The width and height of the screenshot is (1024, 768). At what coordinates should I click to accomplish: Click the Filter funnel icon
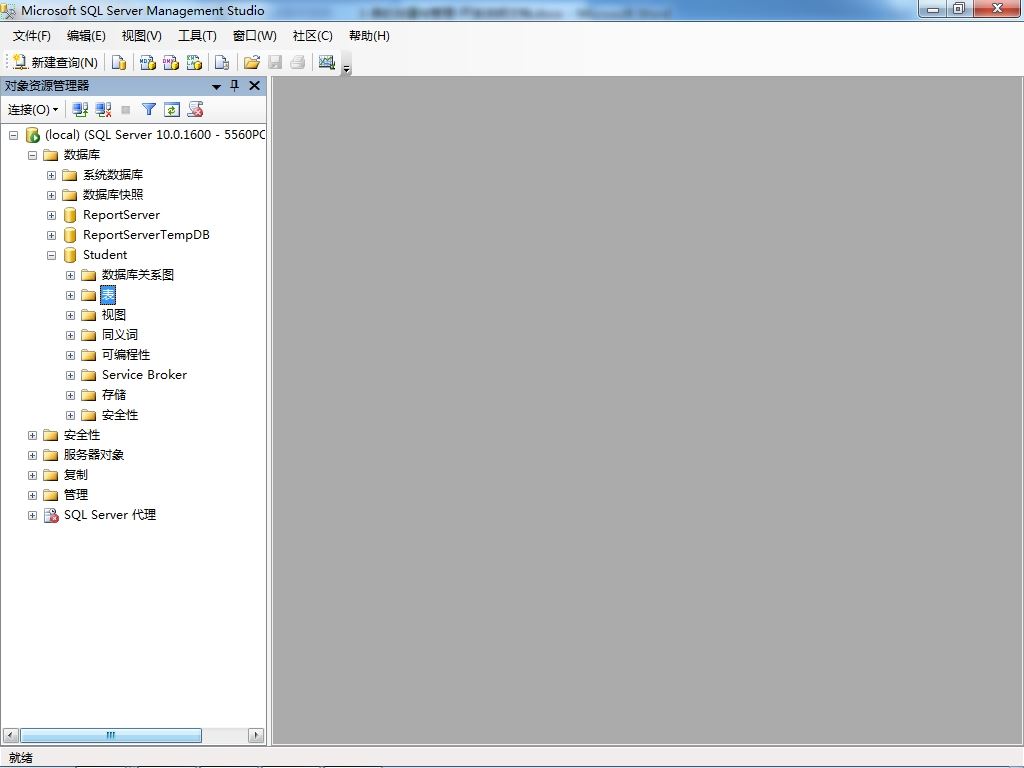click(149, 110)
